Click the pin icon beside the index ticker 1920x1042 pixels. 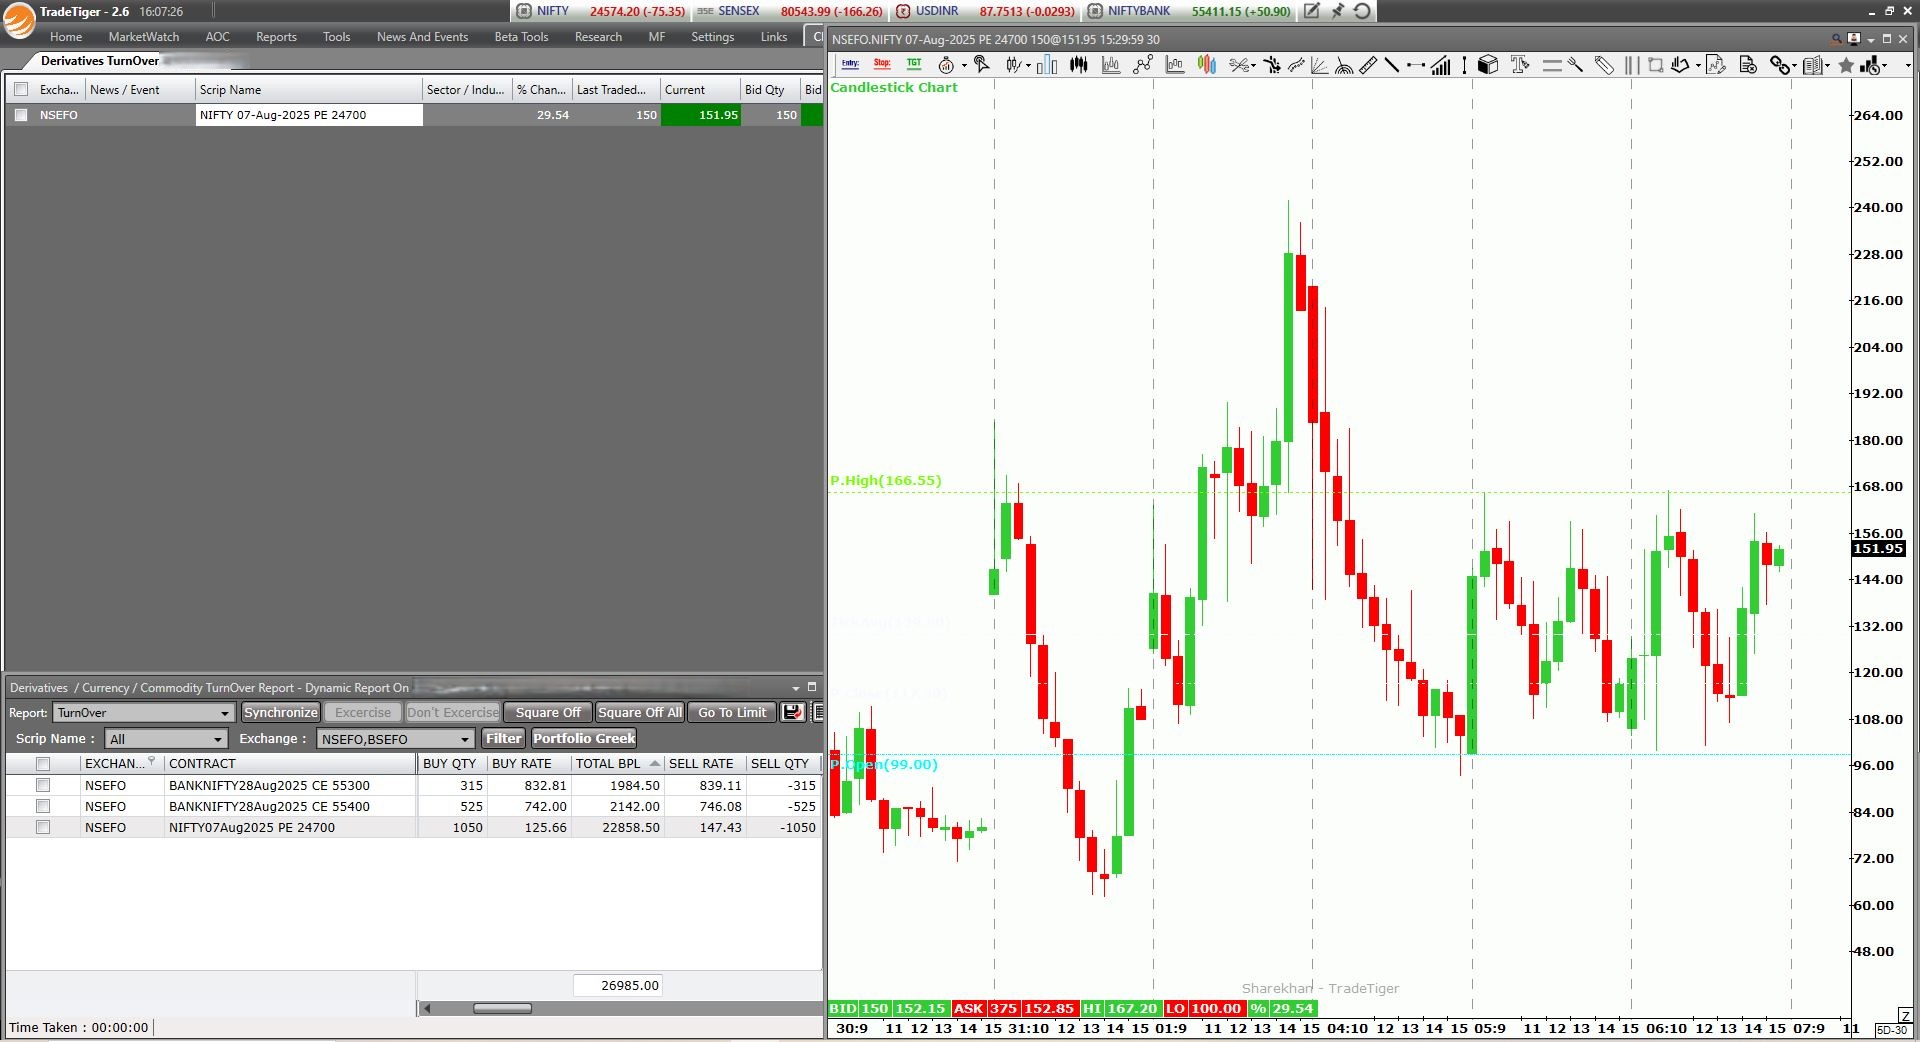pos(1337,11)
